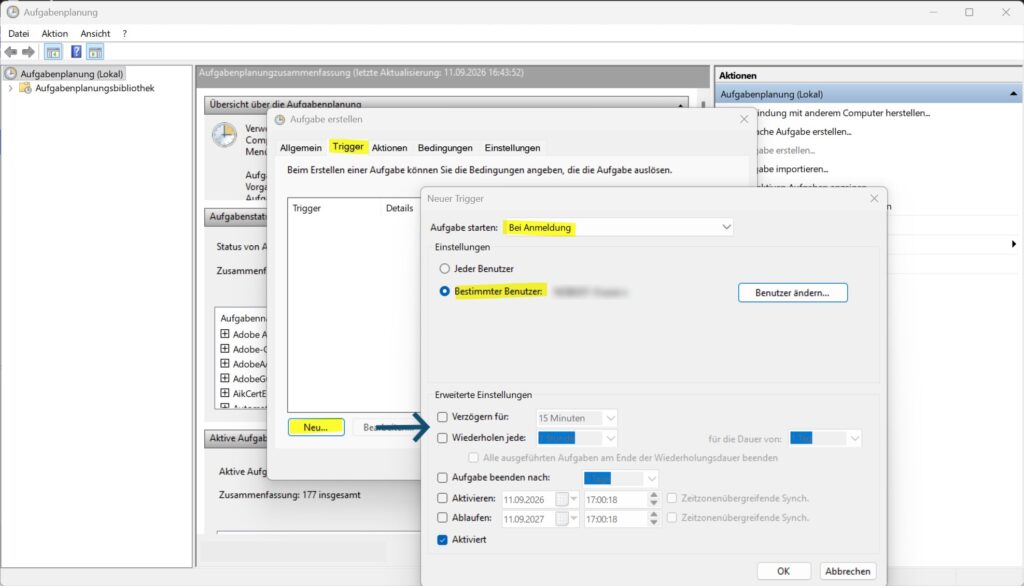Viewport: 1024px width, 586px height.
Task: Click the Trigger column header
Action: pyautogui.click(x=333, y=208)
